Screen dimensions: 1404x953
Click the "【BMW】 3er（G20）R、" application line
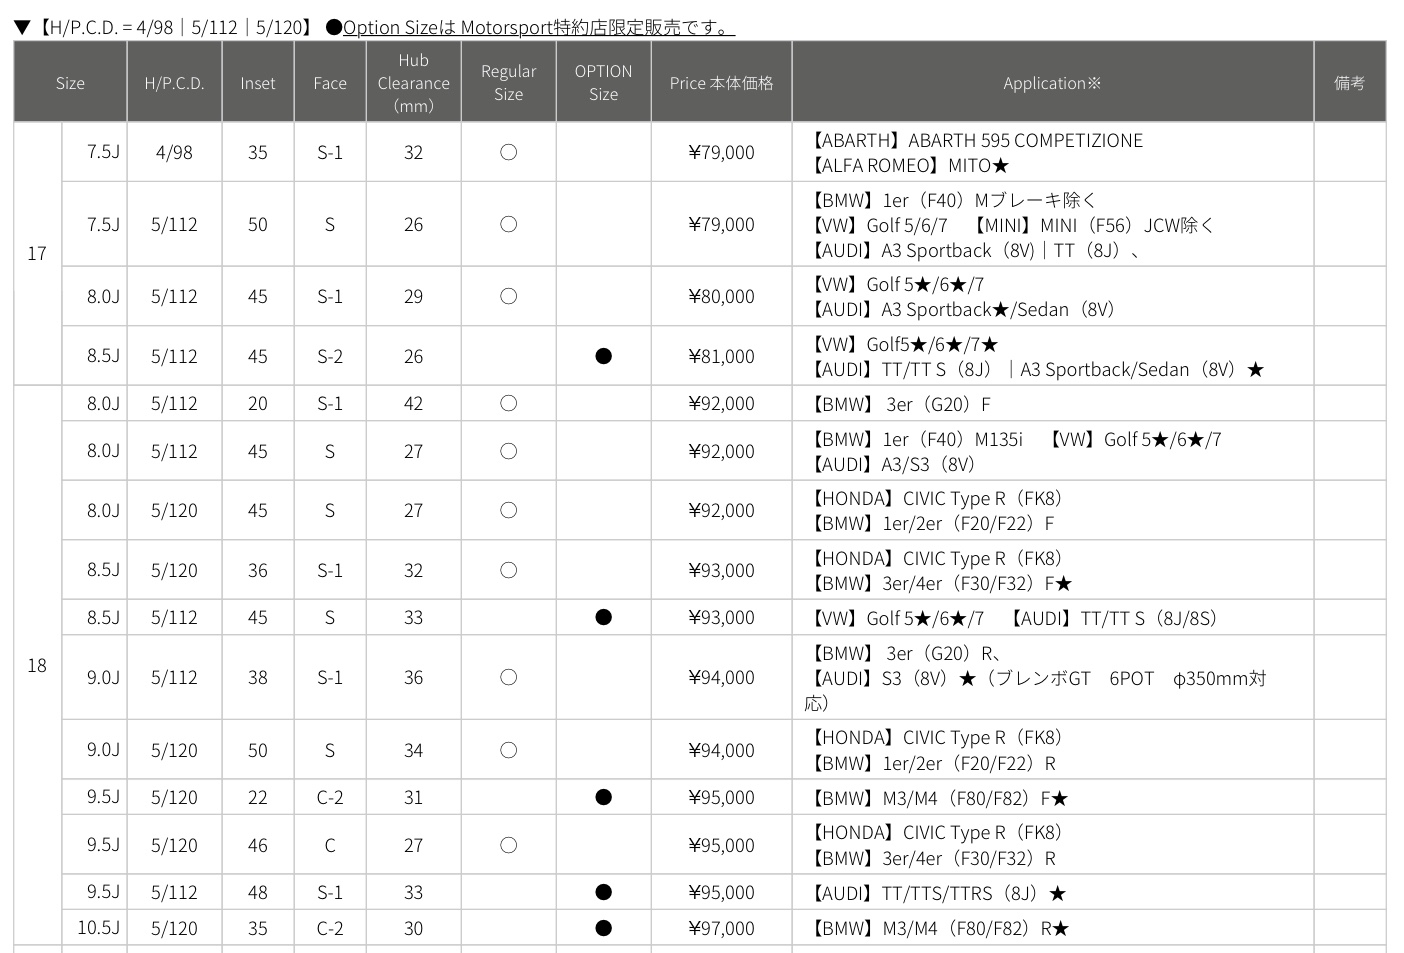click(x=904, y=653)
